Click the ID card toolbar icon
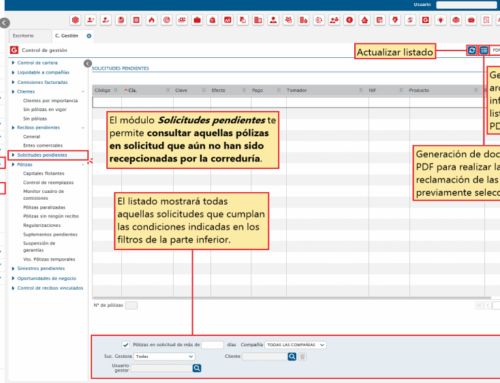Screen dimensions: 500x383 pyautogui.click(x=182, y=20)
